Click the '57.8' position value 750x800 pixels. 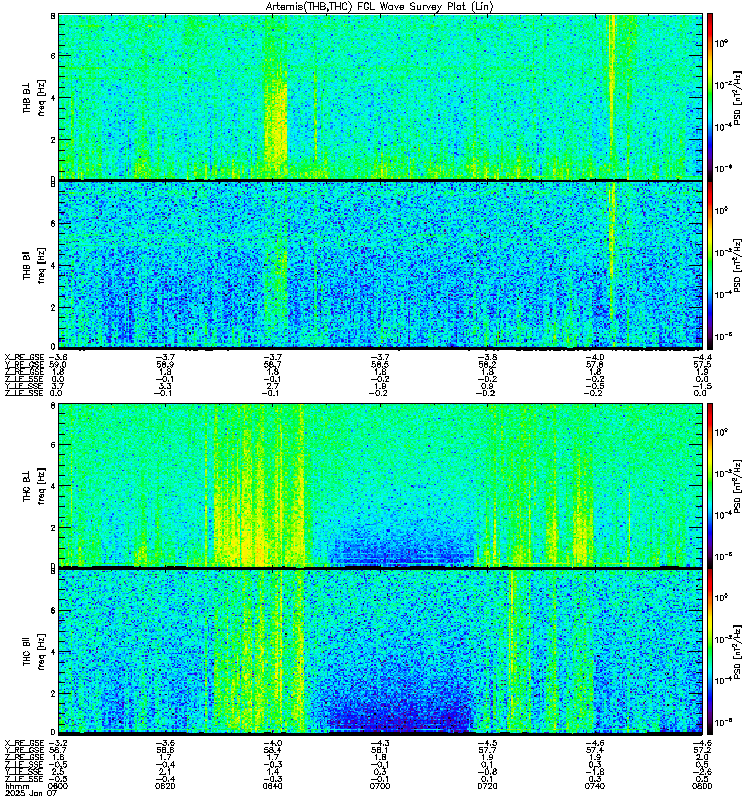pos(595,364)
